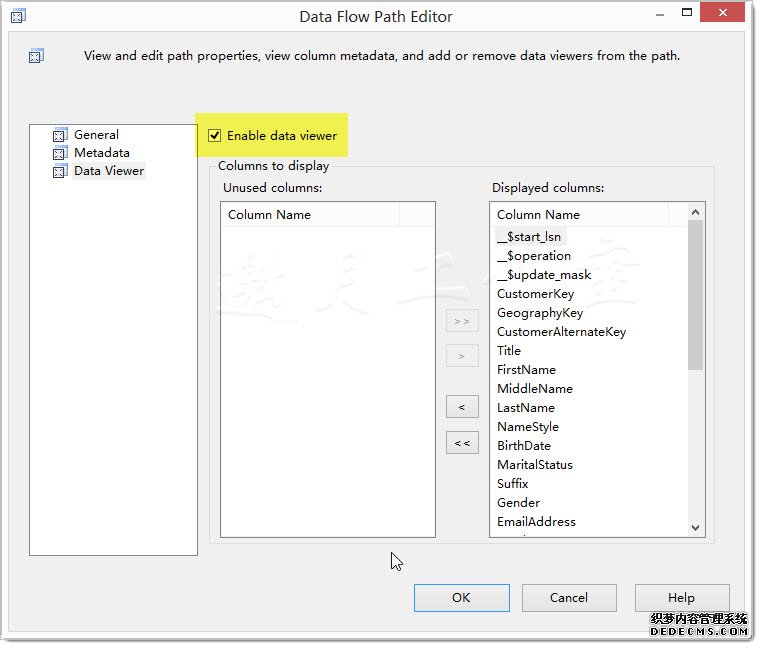Select EmailAddress in displayed columns

tap(536, 521)
